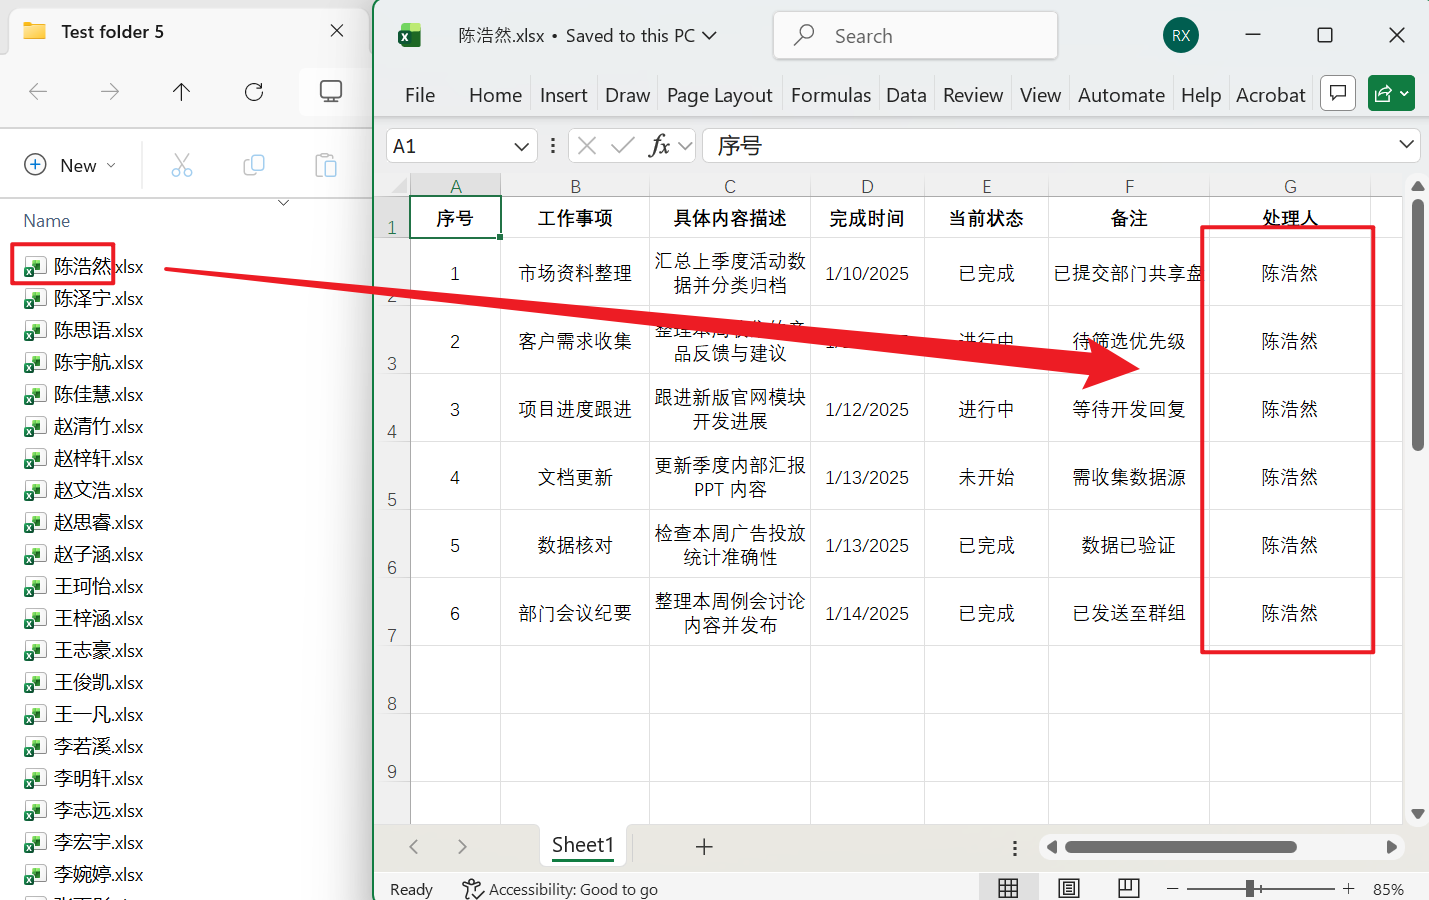This screenshot has width=1429, height=900.
Task: Click the Copy icon in File Explorer
Action: [x=253, y=165]
